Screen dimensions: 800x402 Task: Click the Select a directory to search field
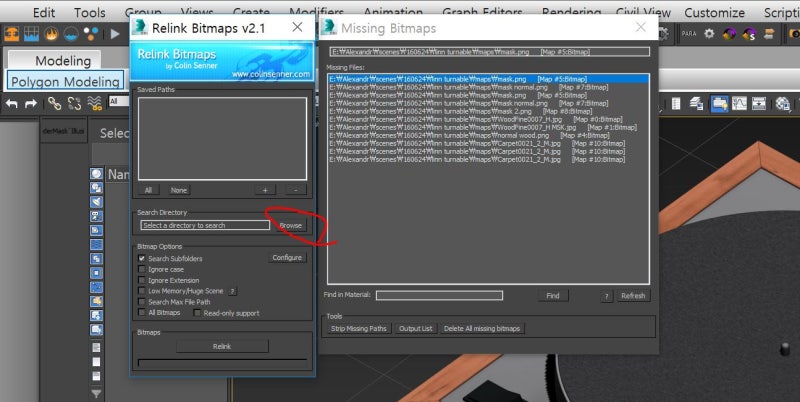click(205, 225)
